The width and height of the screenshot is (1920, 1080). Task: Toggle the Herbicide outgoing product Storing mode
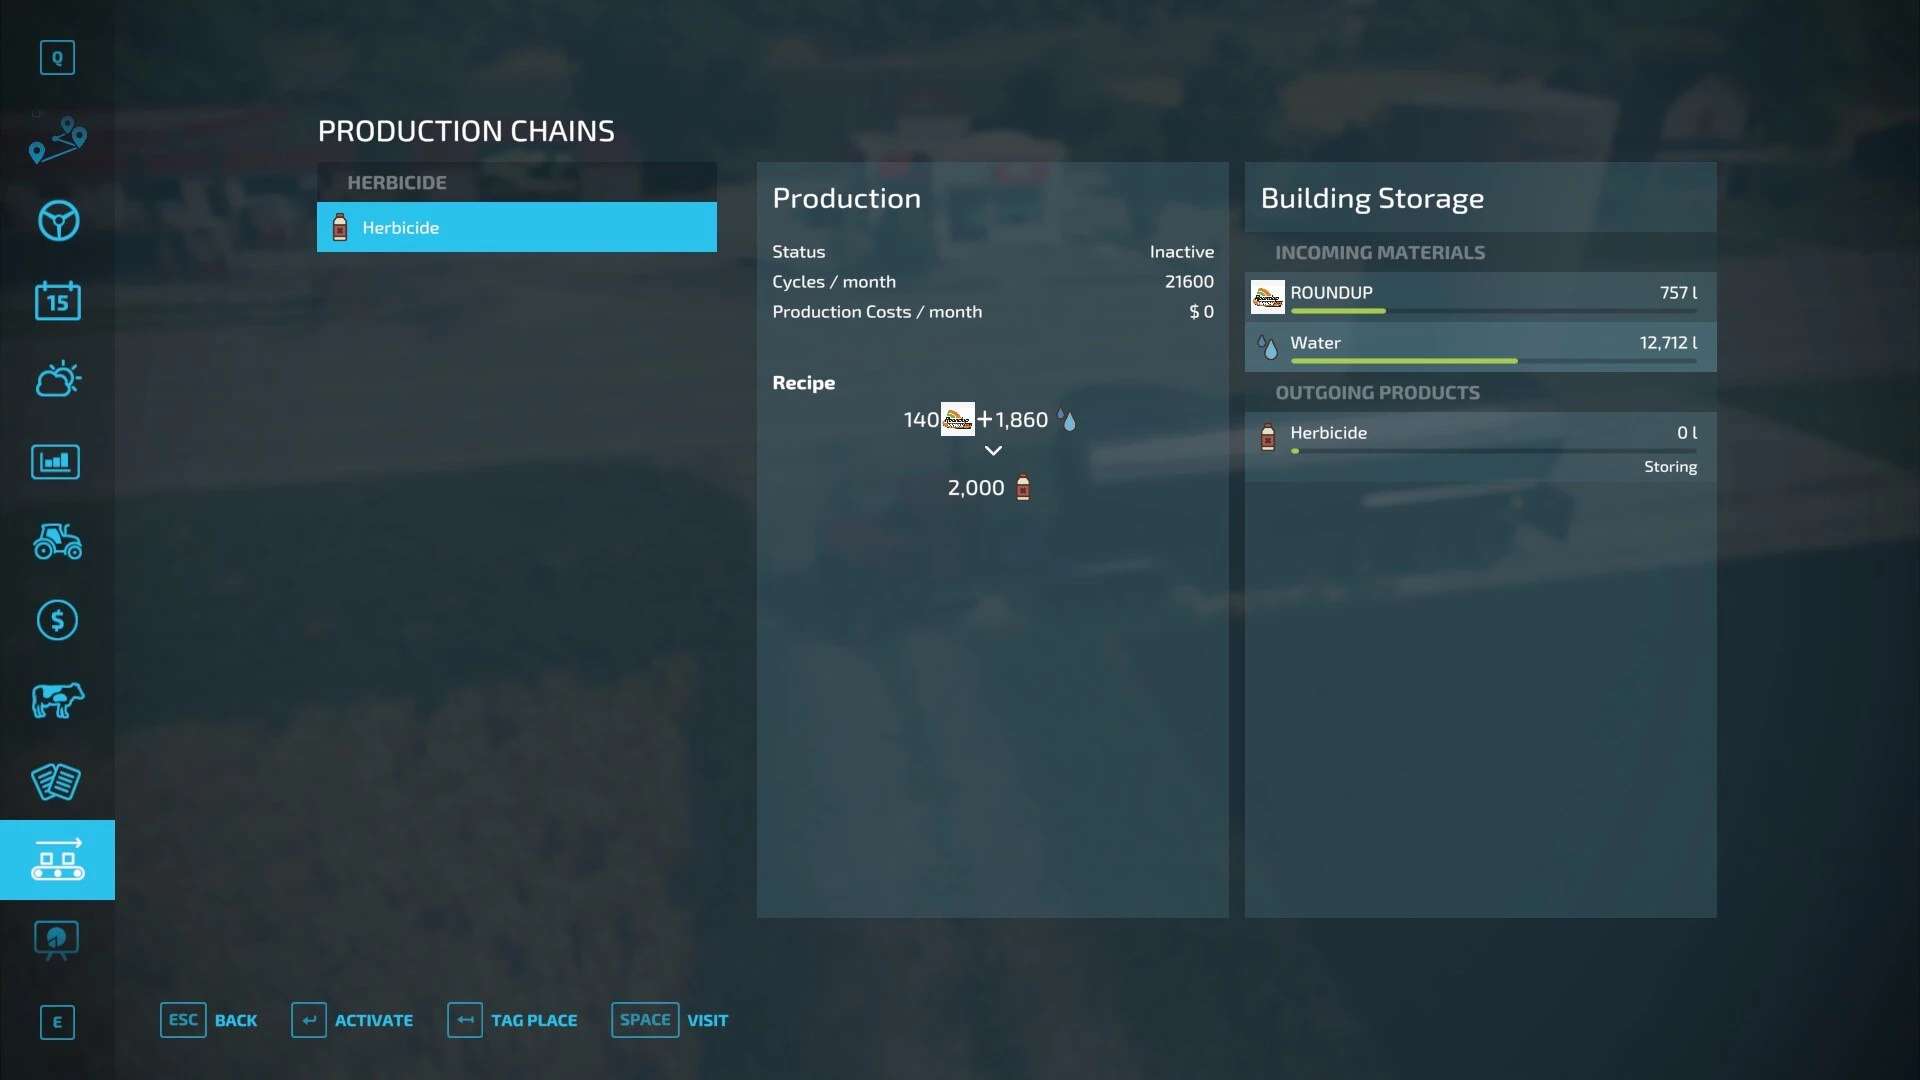[x=1669, y=467]
